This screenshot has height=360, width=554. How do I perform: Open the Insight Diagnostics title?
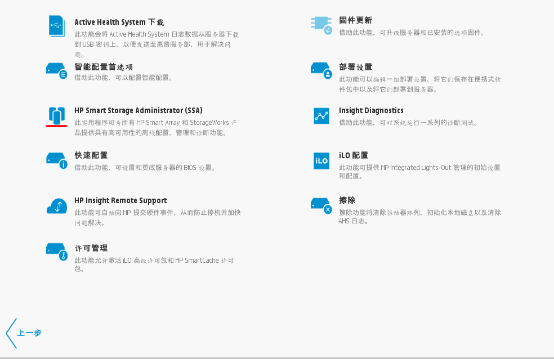click(371, 110)
